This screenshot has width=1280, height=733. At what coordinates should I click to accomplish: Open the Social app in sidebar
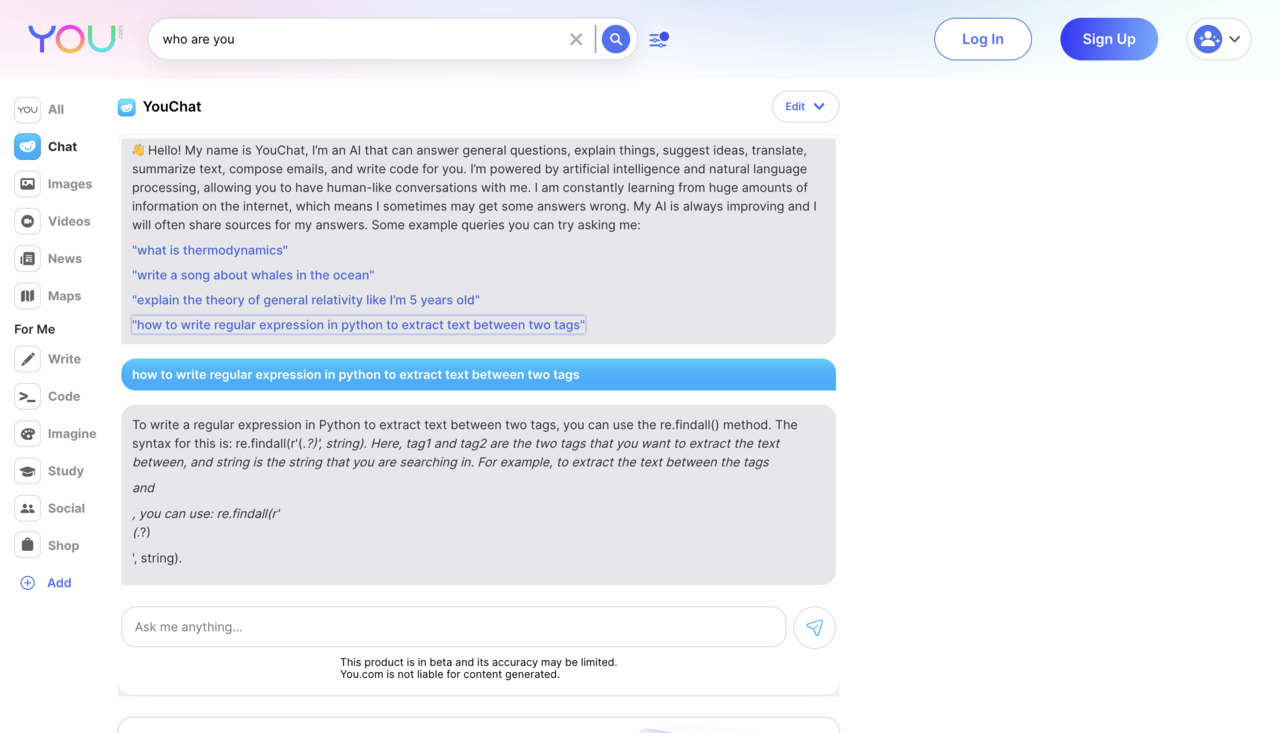tap(50, 508)
